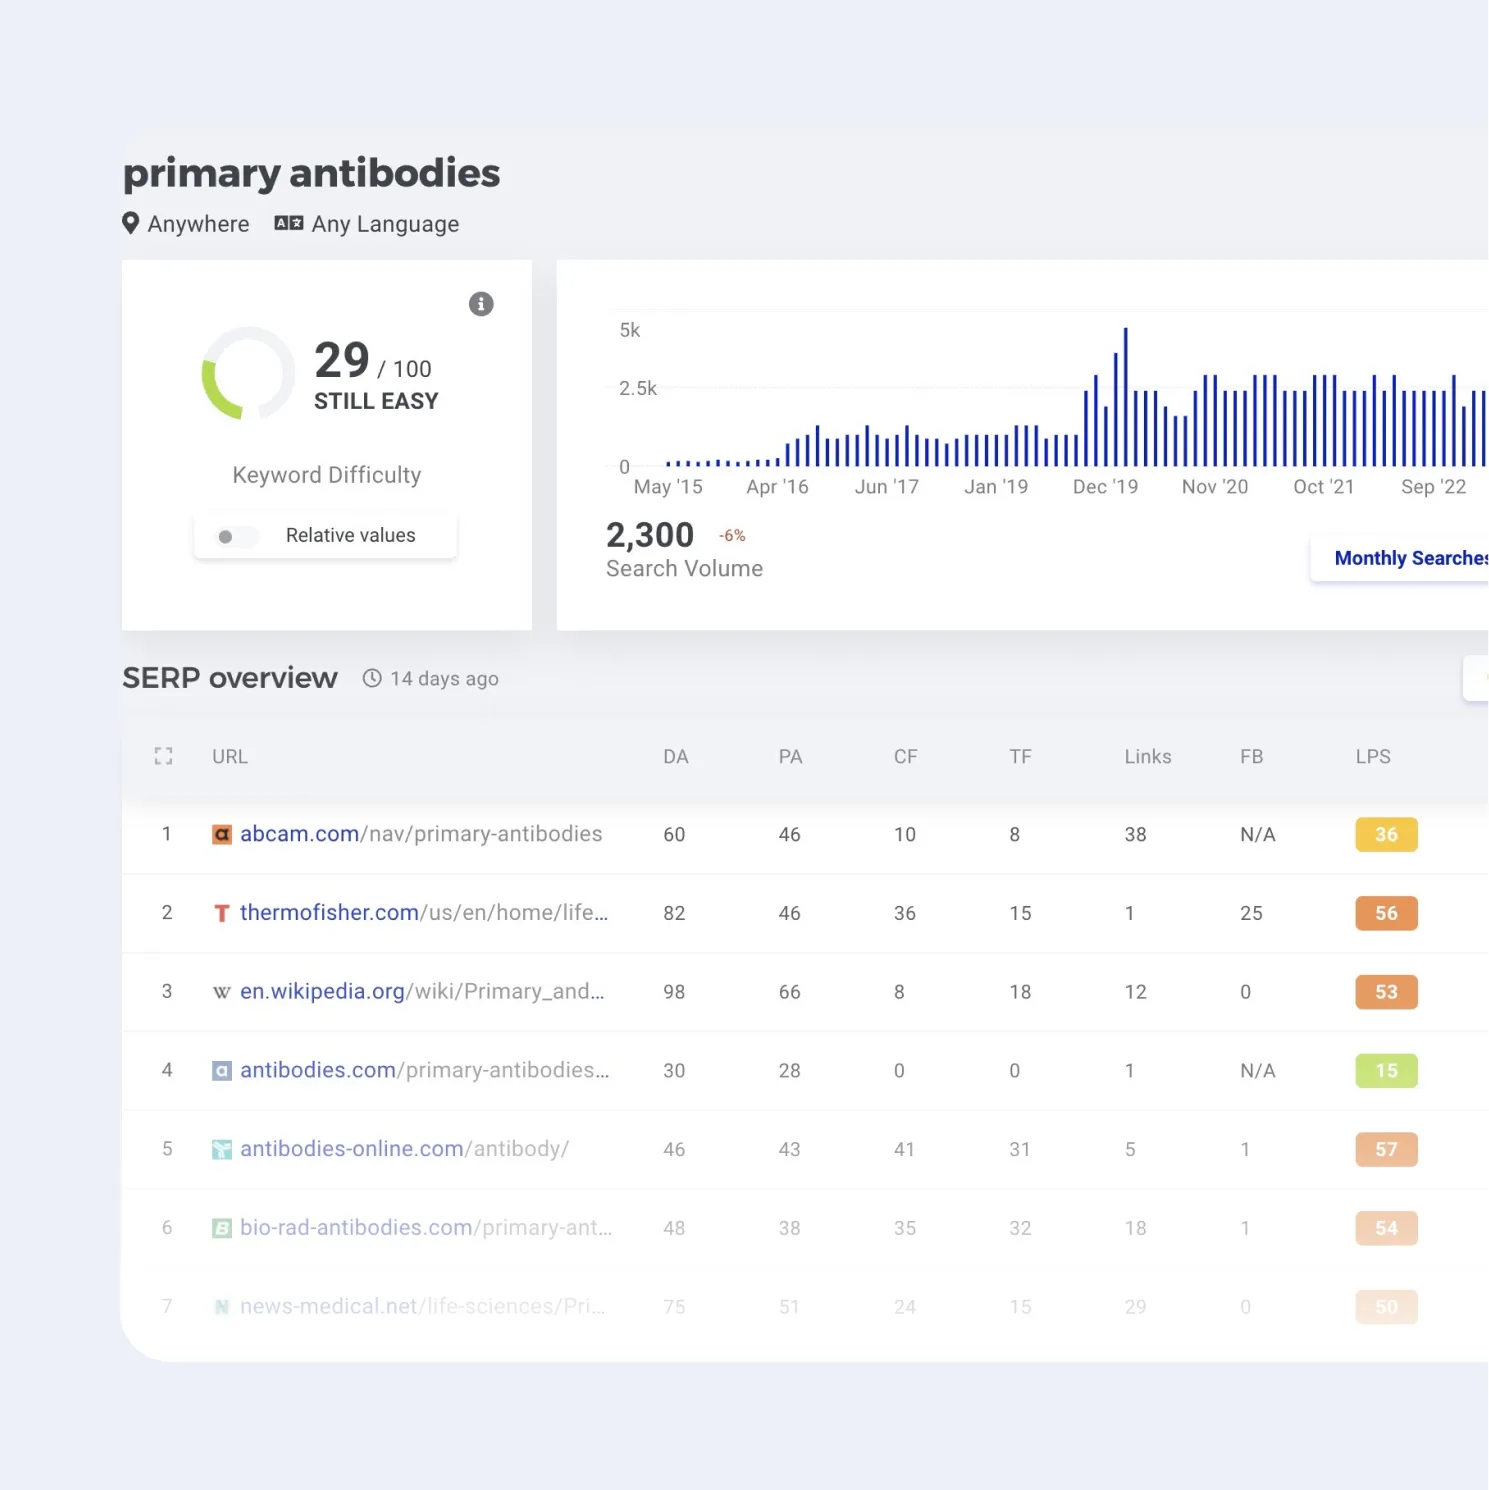Click the LPS score badge 36
Screen dimensions: 1489x1490
(x=1386, y=835)
